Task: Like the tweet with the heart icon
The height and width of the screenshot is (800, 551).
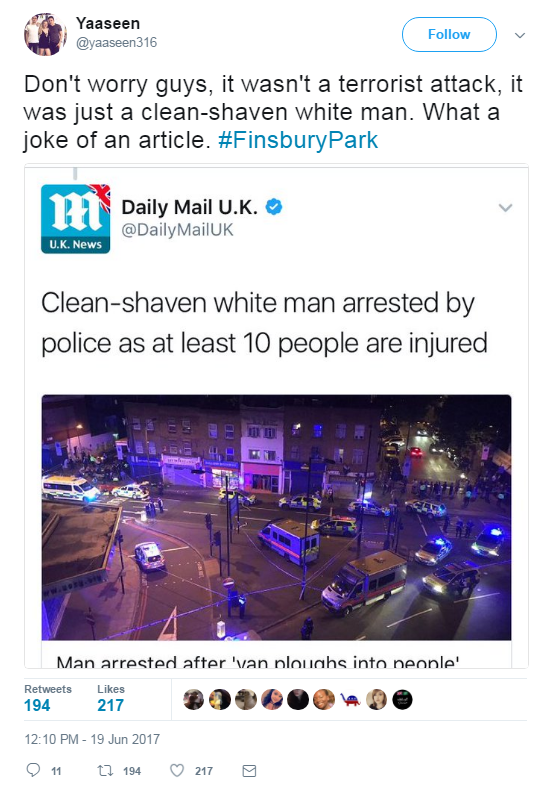Action: coord(177,770)
